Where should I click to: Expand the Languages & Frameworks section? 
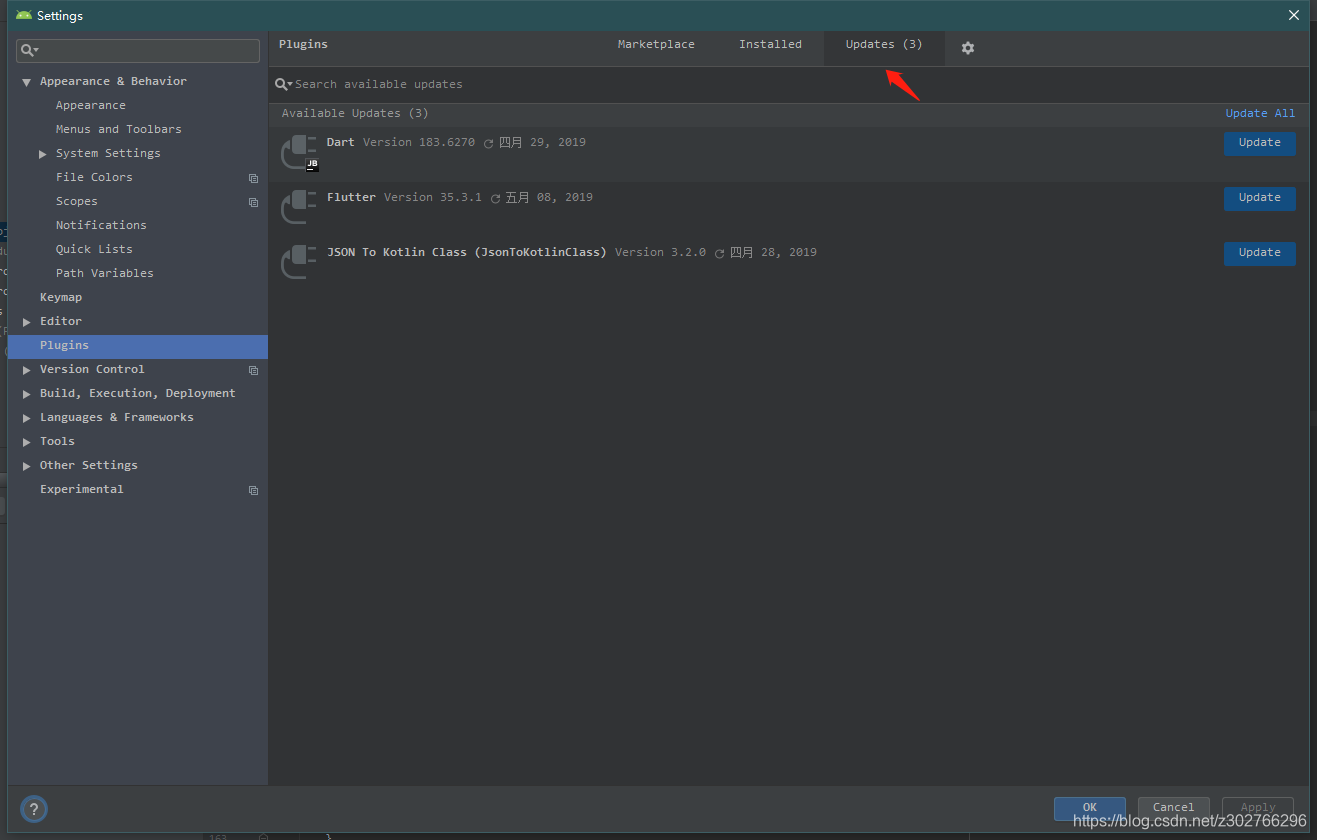click(x=27, y=418)
